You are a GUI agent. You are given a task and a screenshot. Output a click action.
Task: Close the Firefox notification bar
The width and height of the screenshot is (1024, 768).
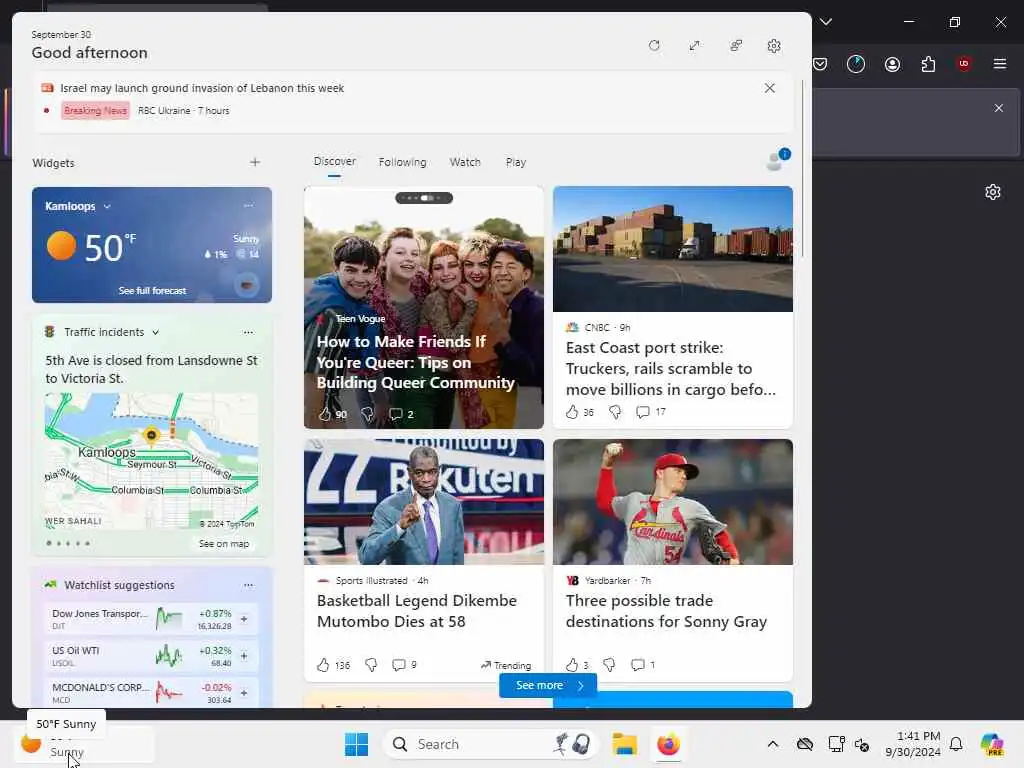pos(999,108)
